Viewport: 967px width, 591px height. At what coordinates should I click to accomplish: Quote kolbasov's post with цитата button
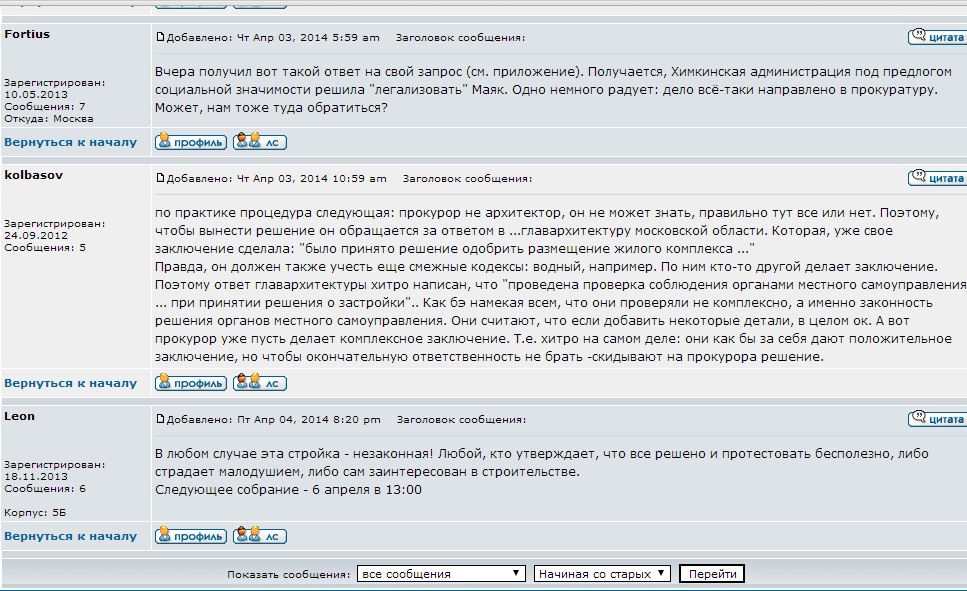(x=936, y=178)
